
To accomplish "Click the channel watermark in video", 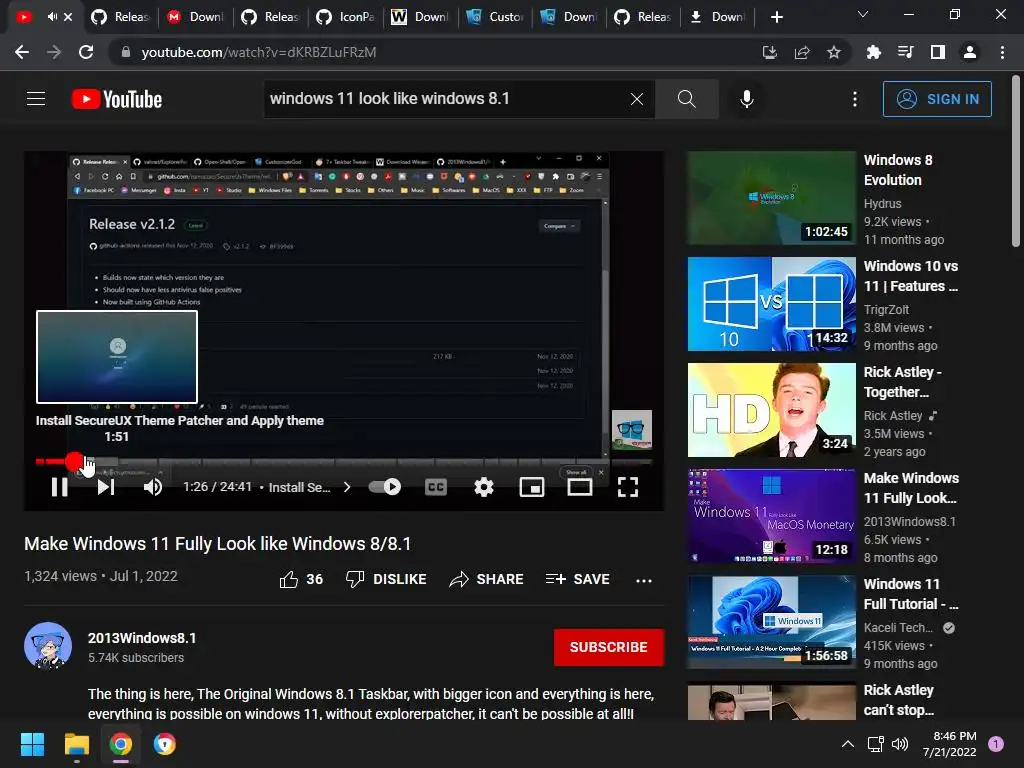I will tap(632, 430).
